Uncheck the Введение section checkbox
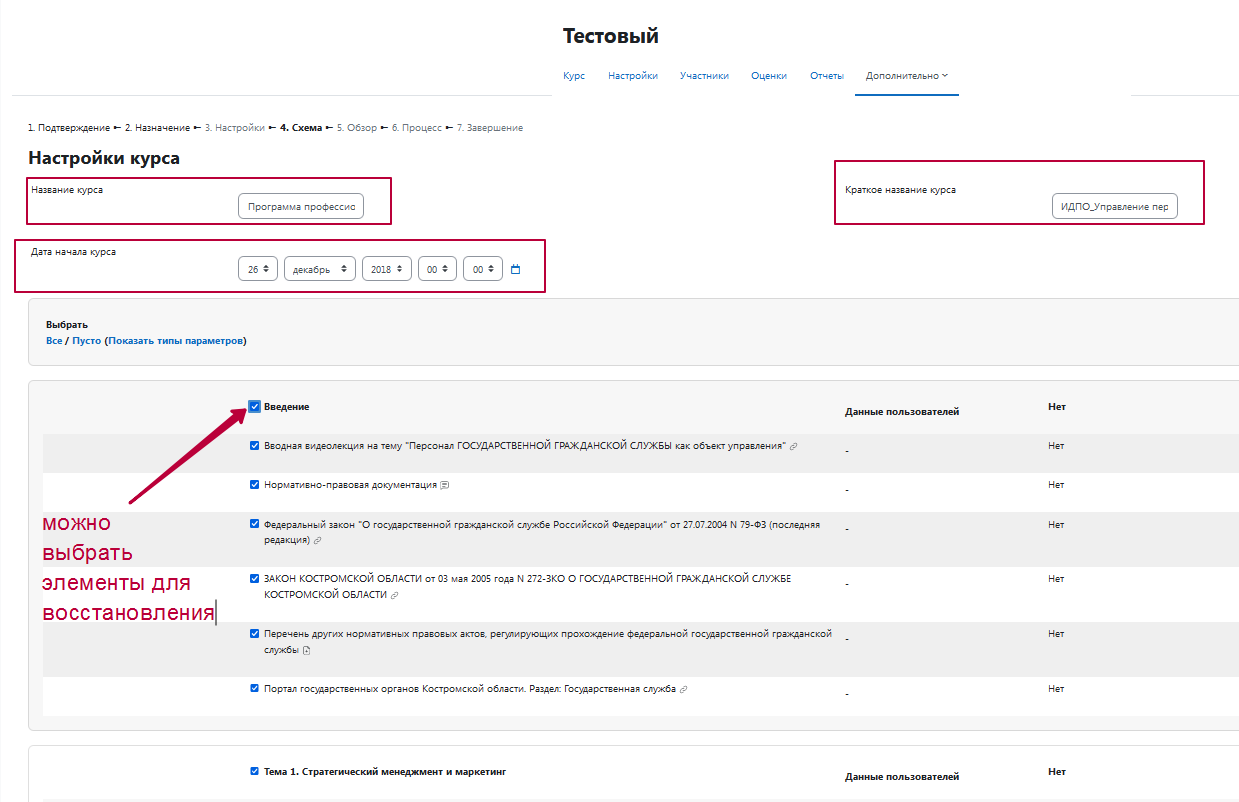1239x802 pixels. click(255, 407)
